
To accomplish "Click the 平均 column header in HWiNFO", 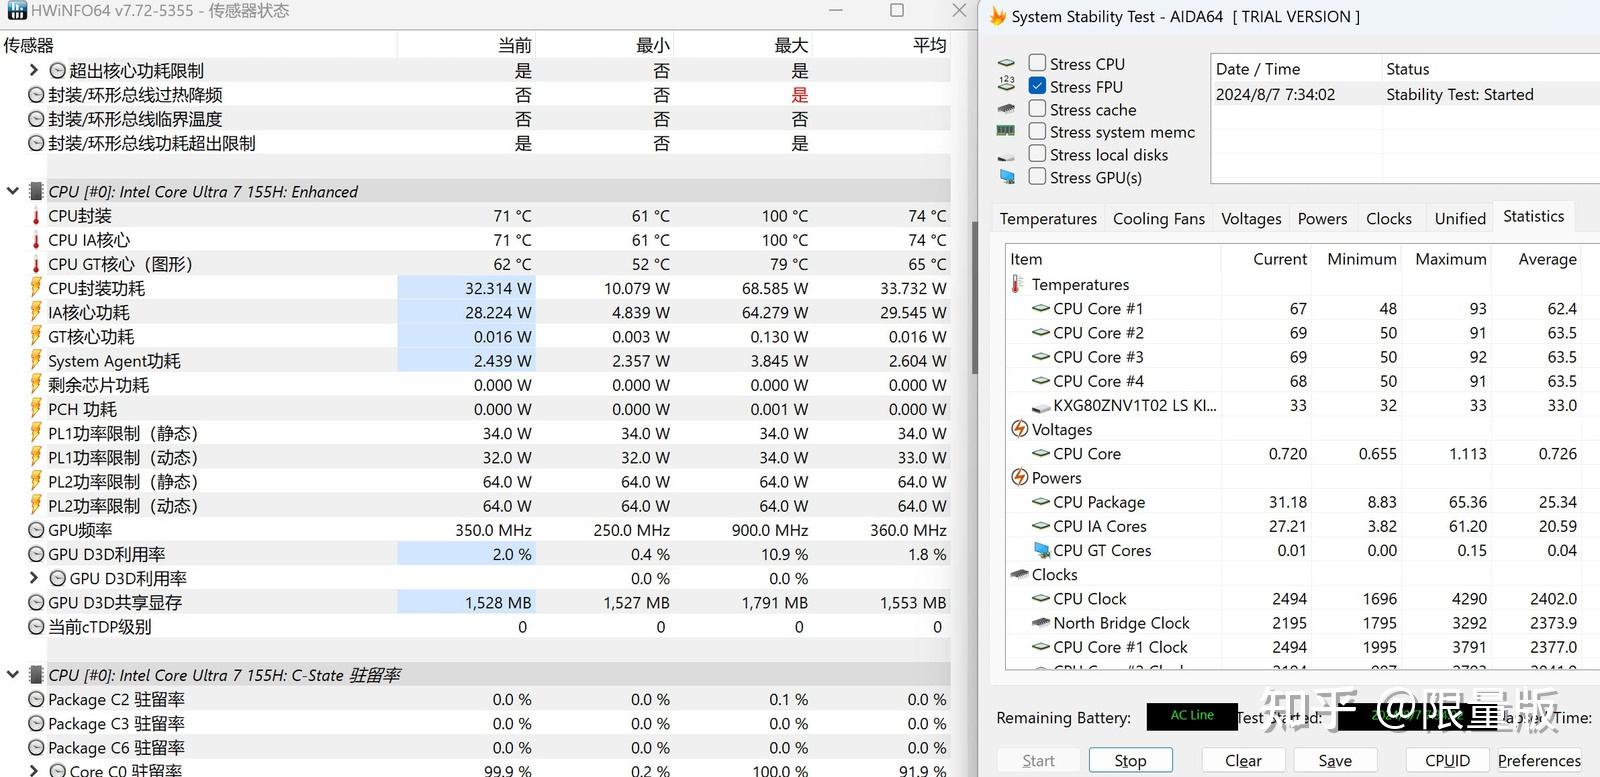I will (x=880, y=45).
